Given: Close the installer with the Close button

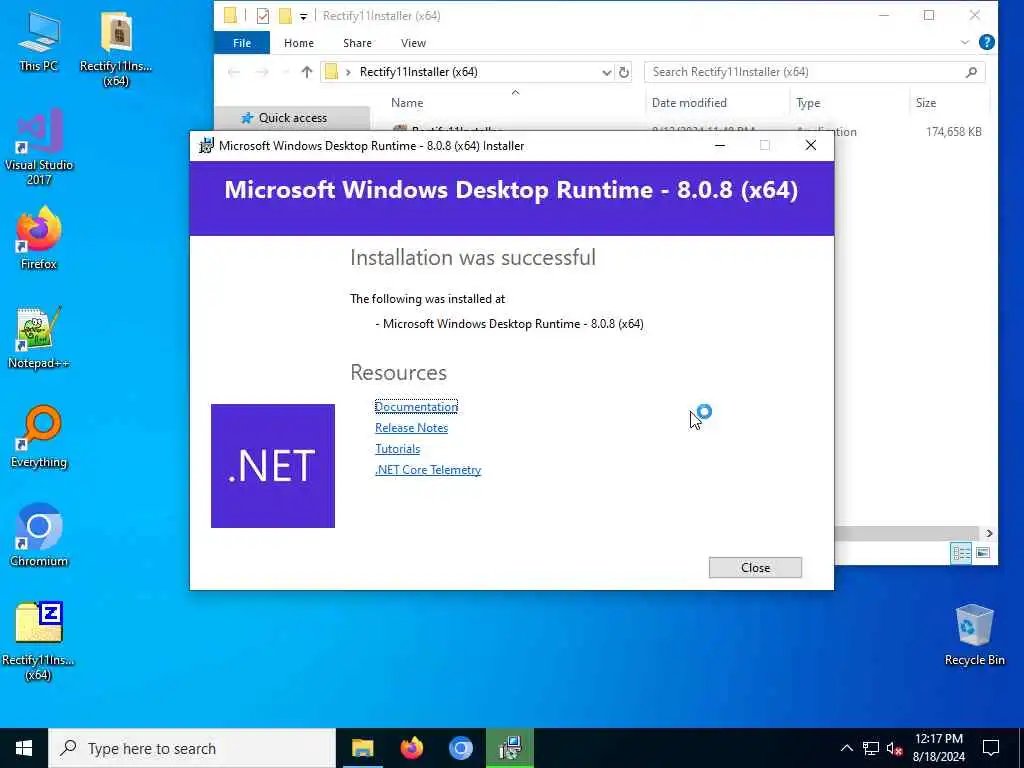Looking at the screenshot, I should (755, 568).
